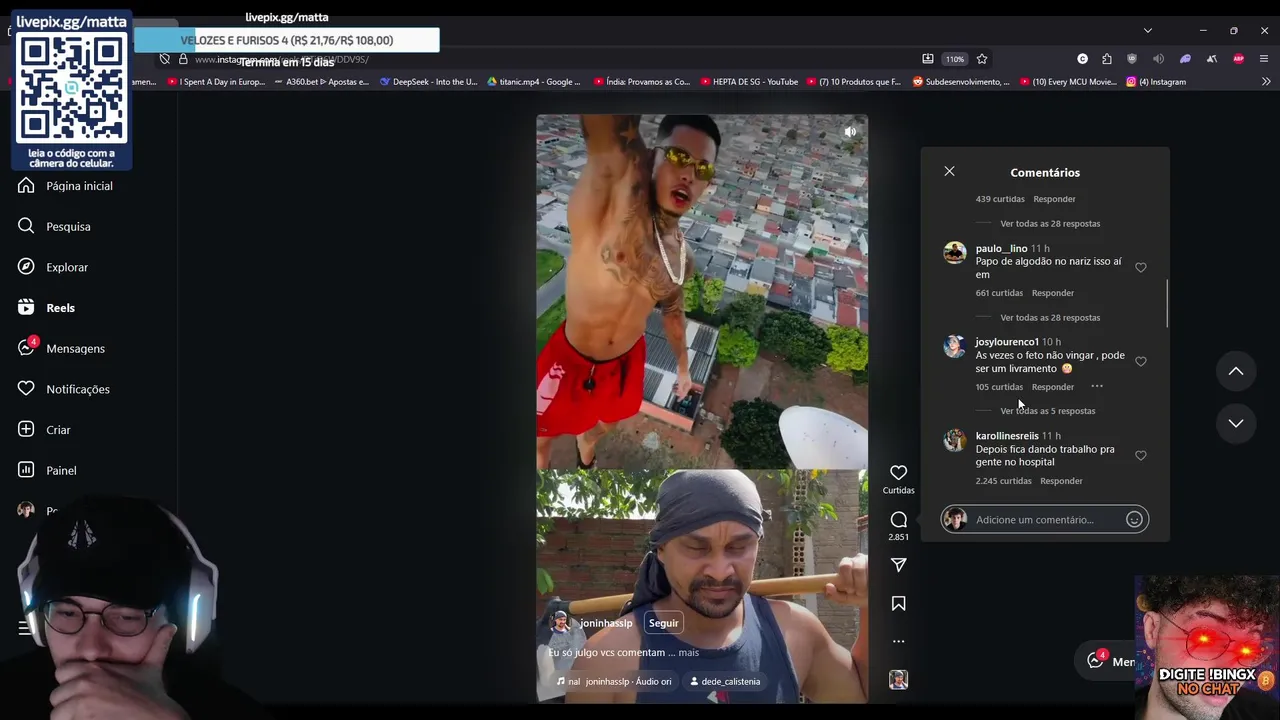Click the site lock icon in address bar
This screenshot has width=1280, height=720.
tap(183, 59)
